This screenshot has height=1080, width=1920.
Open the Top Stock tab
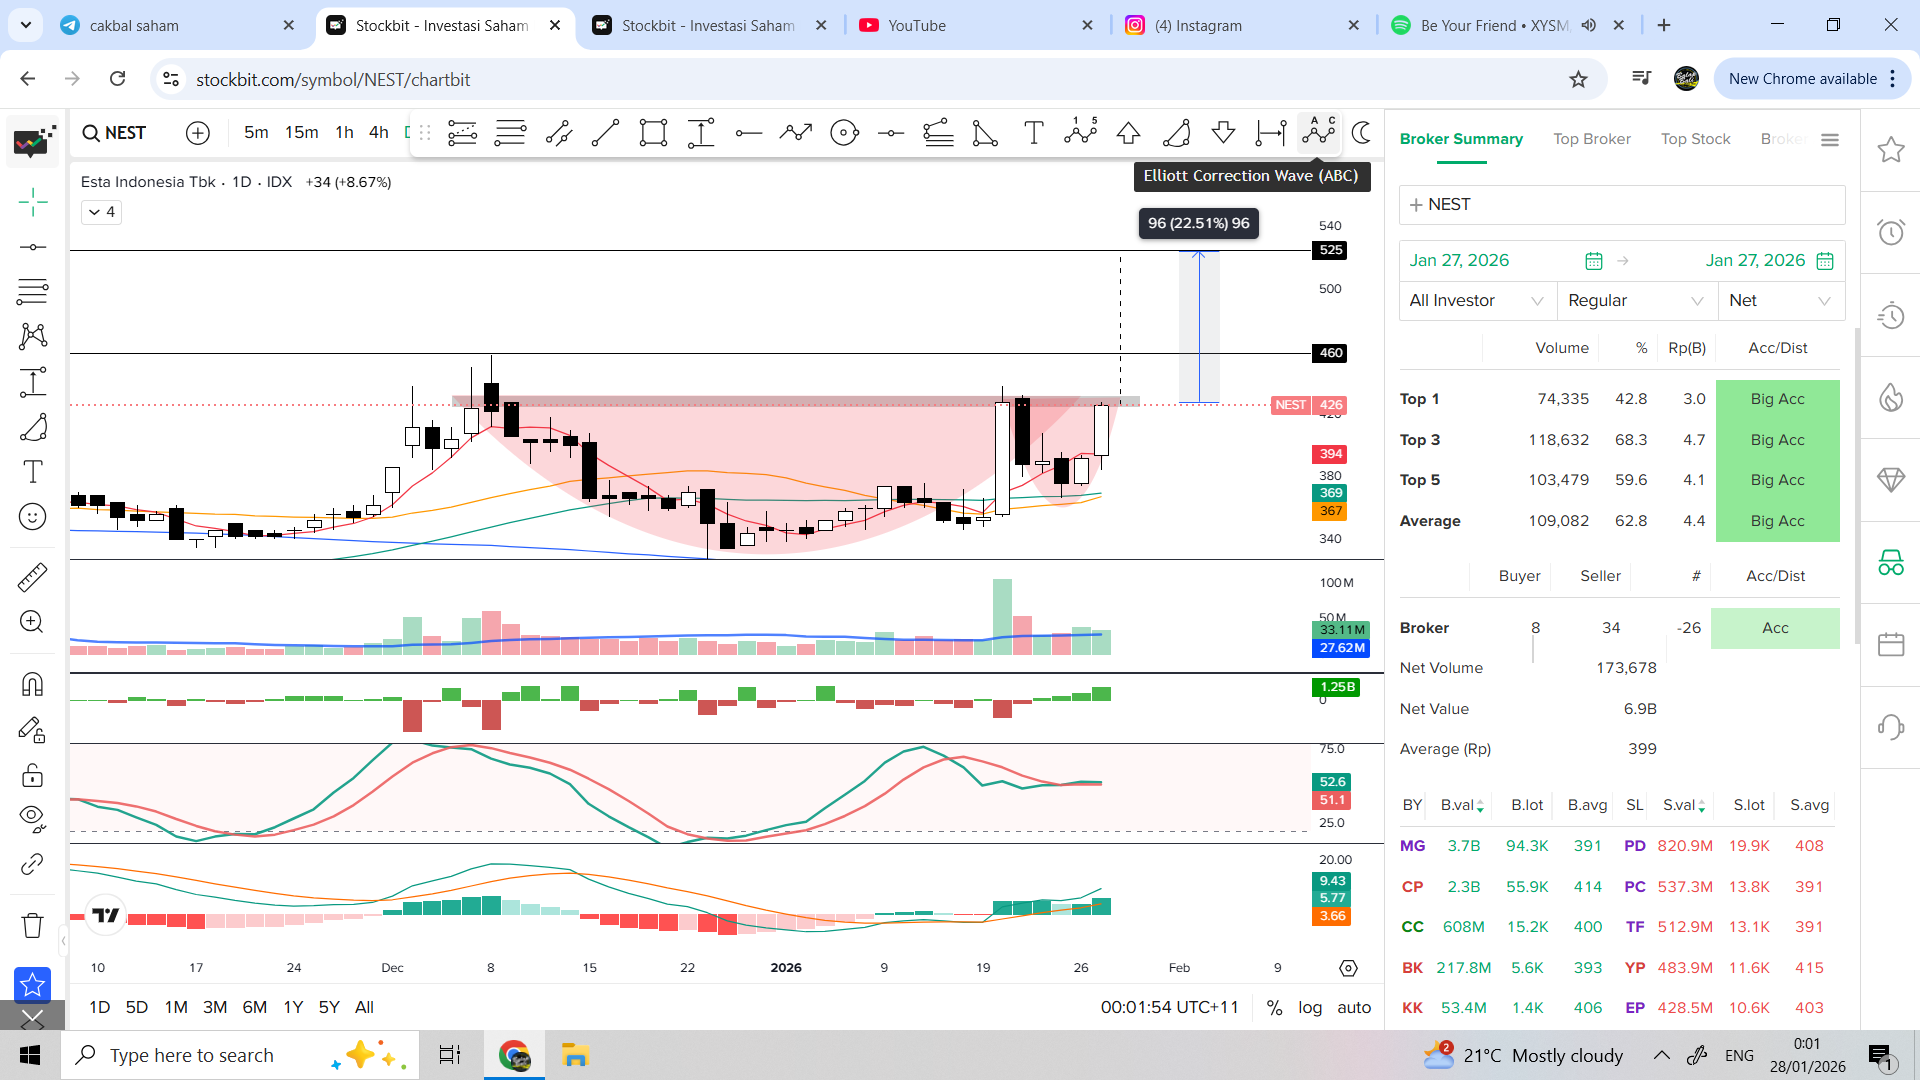pos(1695,139)
